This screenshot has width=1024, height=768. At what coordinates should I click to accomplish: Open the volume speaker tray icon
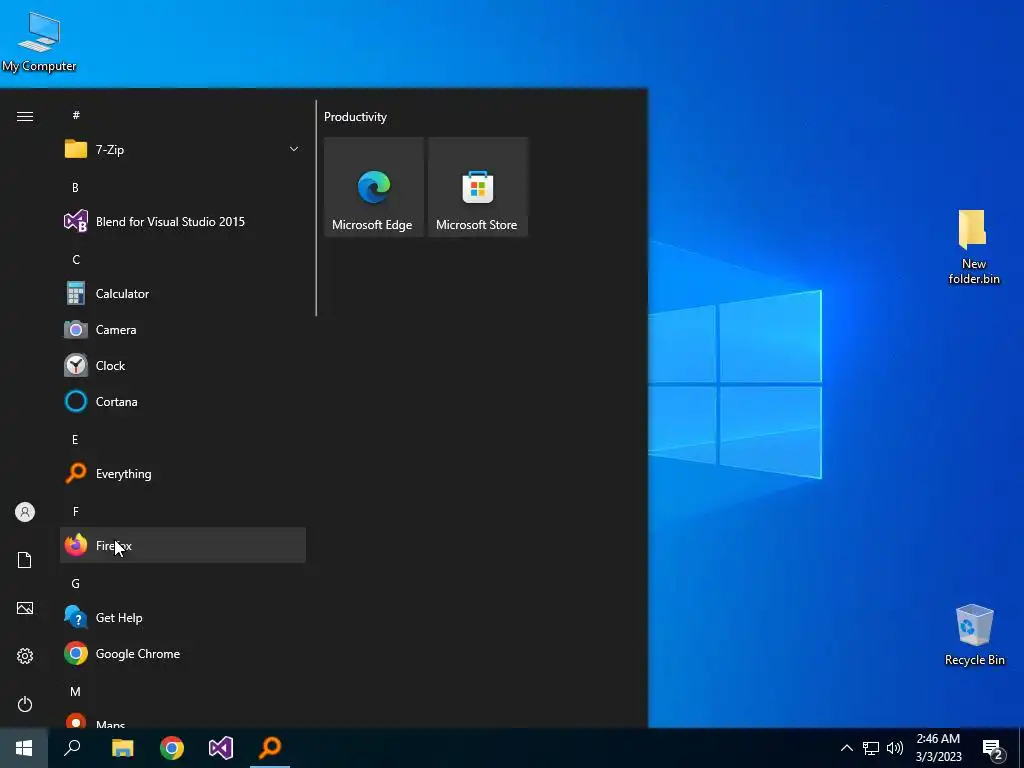click(x=895, y=748)
